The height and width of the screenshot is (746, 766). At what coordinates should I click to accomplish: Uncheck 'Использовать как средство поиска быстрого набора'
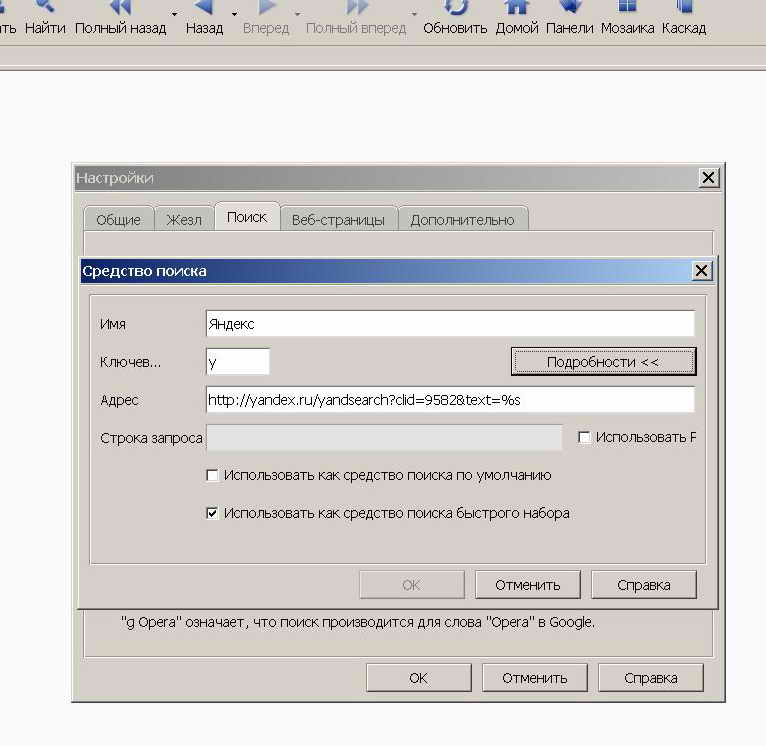click(x=212, y=513)
